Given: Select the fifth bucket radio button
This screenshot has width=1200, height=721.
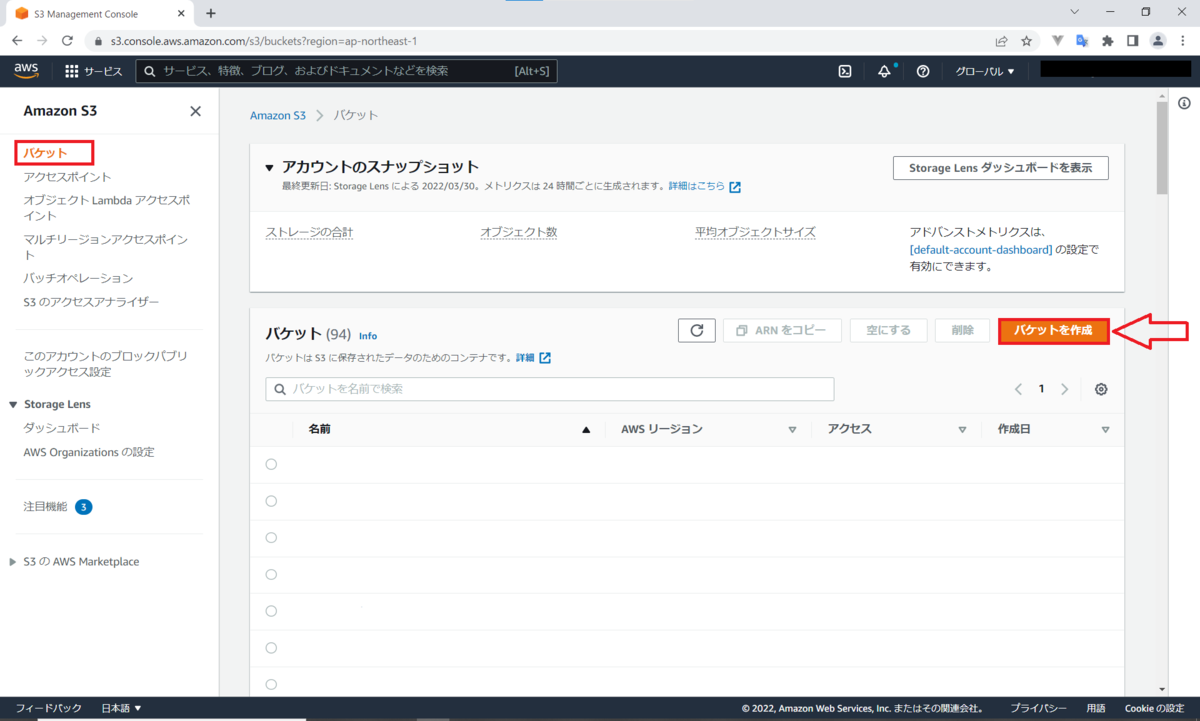Looking at the screenshot, I should click(x=271, y=611).
